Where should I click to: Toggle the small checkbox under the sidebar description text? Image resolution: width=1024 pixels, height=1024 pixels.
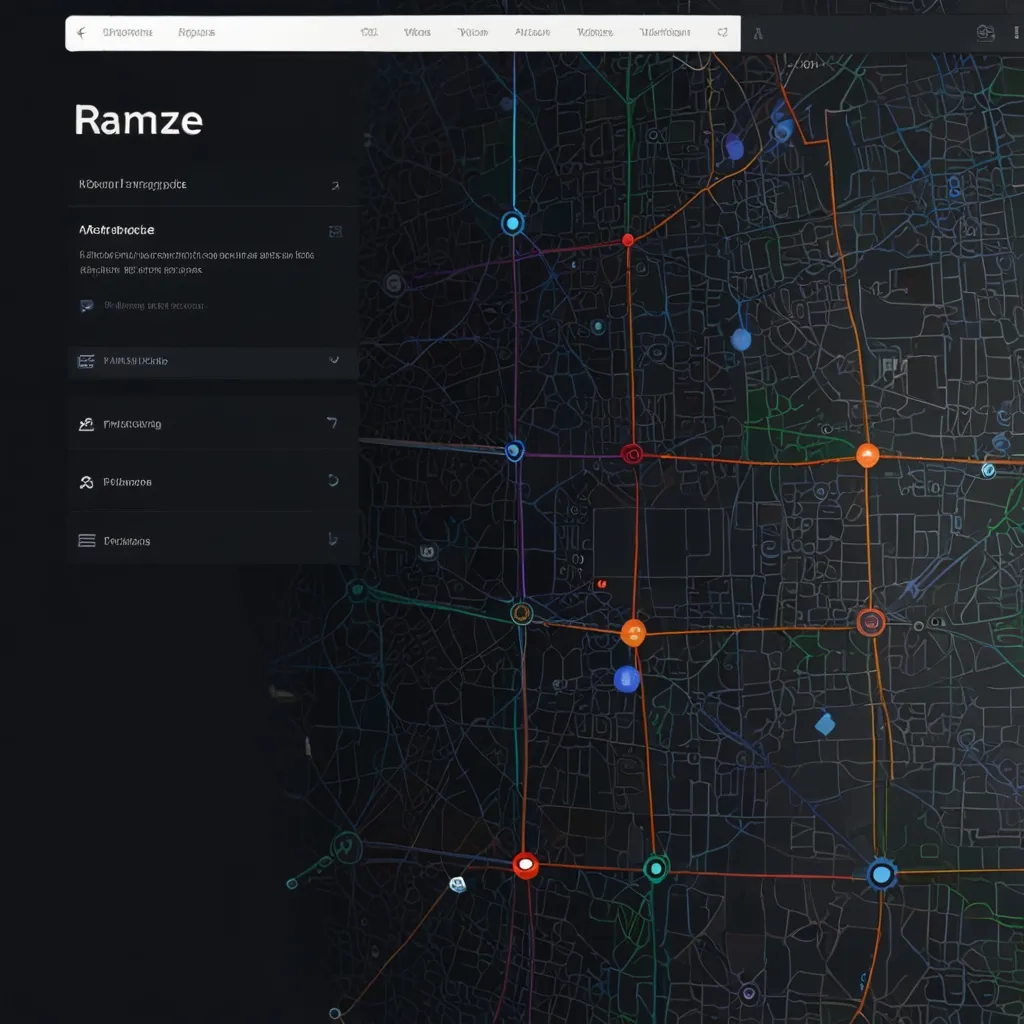point(86,306)
